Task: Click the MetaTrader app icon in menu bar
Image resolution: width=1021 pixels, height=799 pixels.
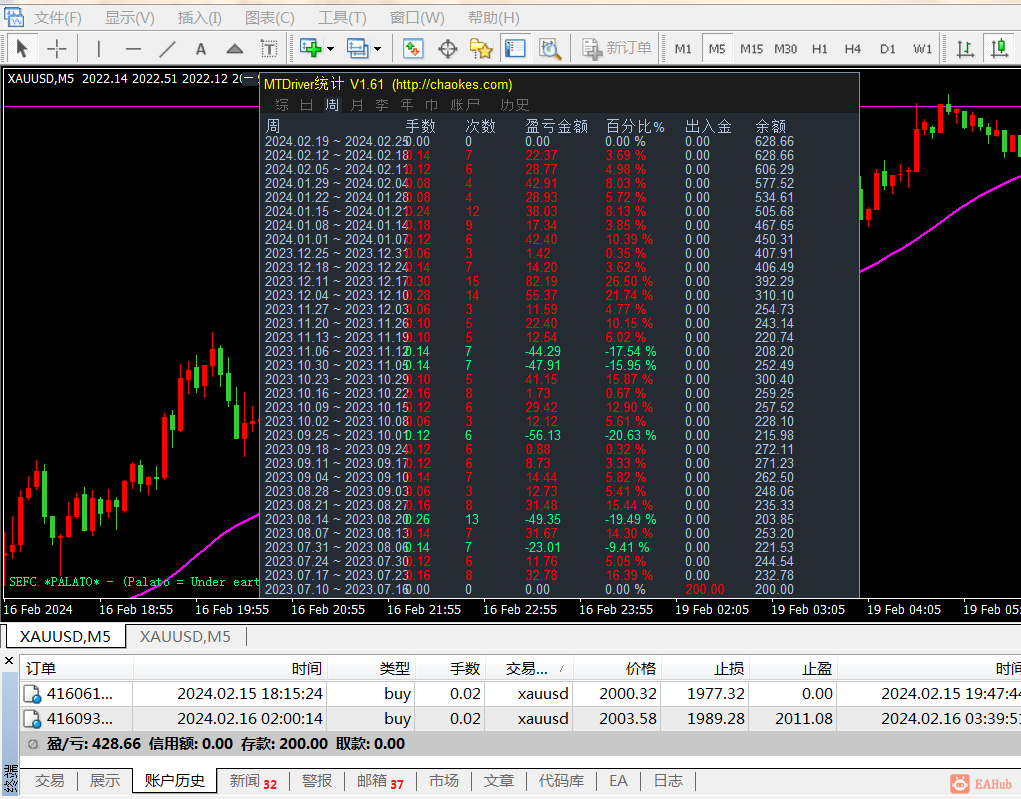Action: [x=14, y=17]
